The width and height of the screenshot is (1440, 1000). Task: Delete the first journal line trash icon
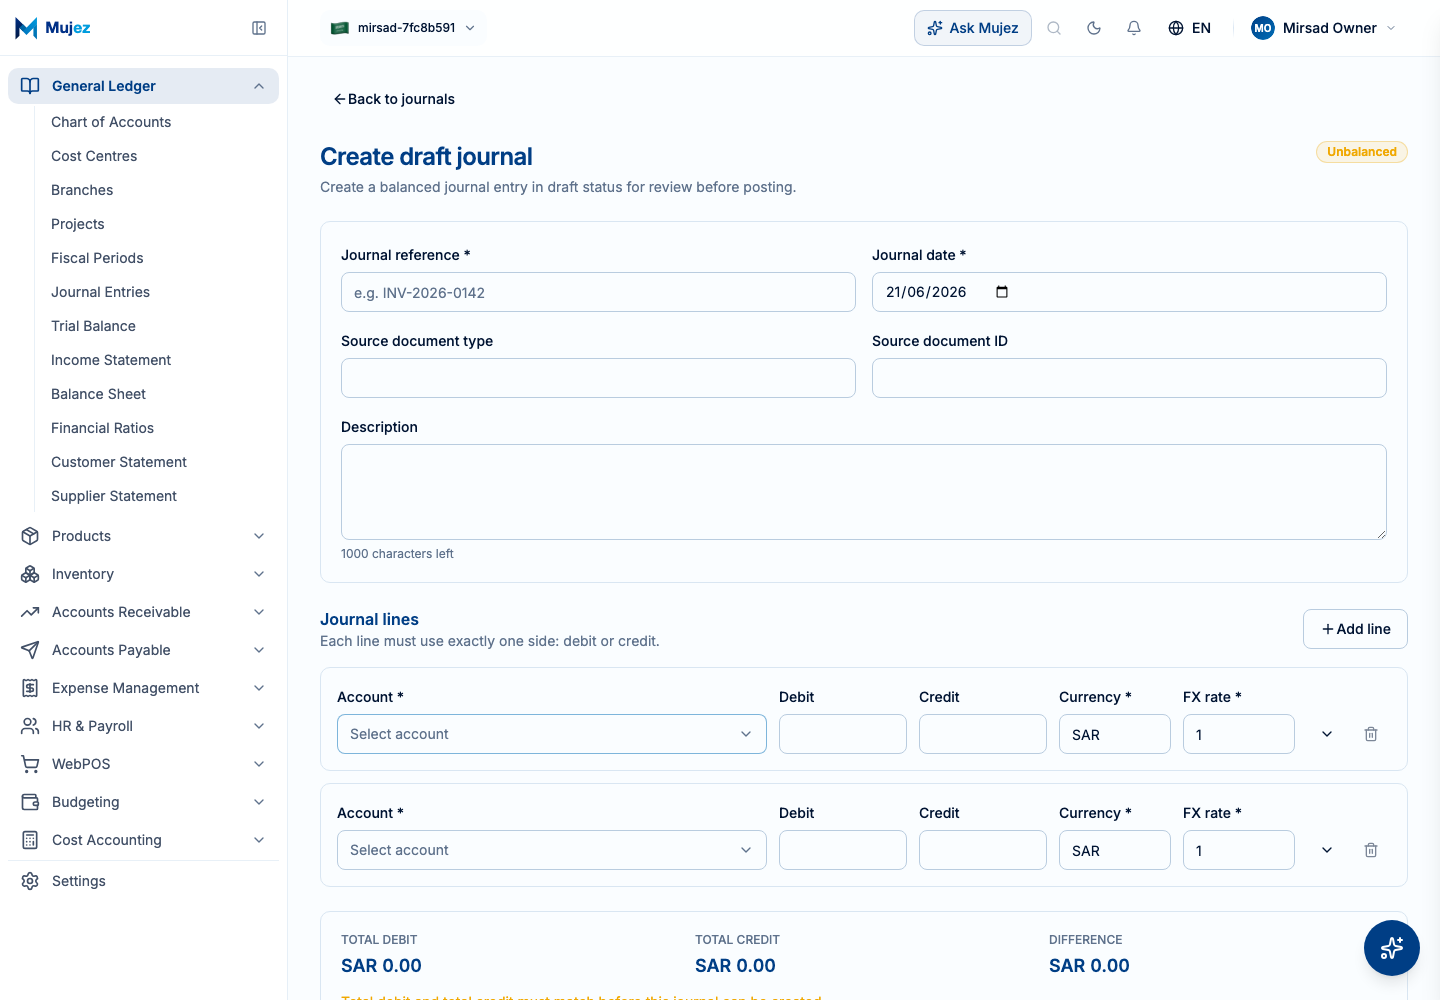click(x=1371, y=734)
